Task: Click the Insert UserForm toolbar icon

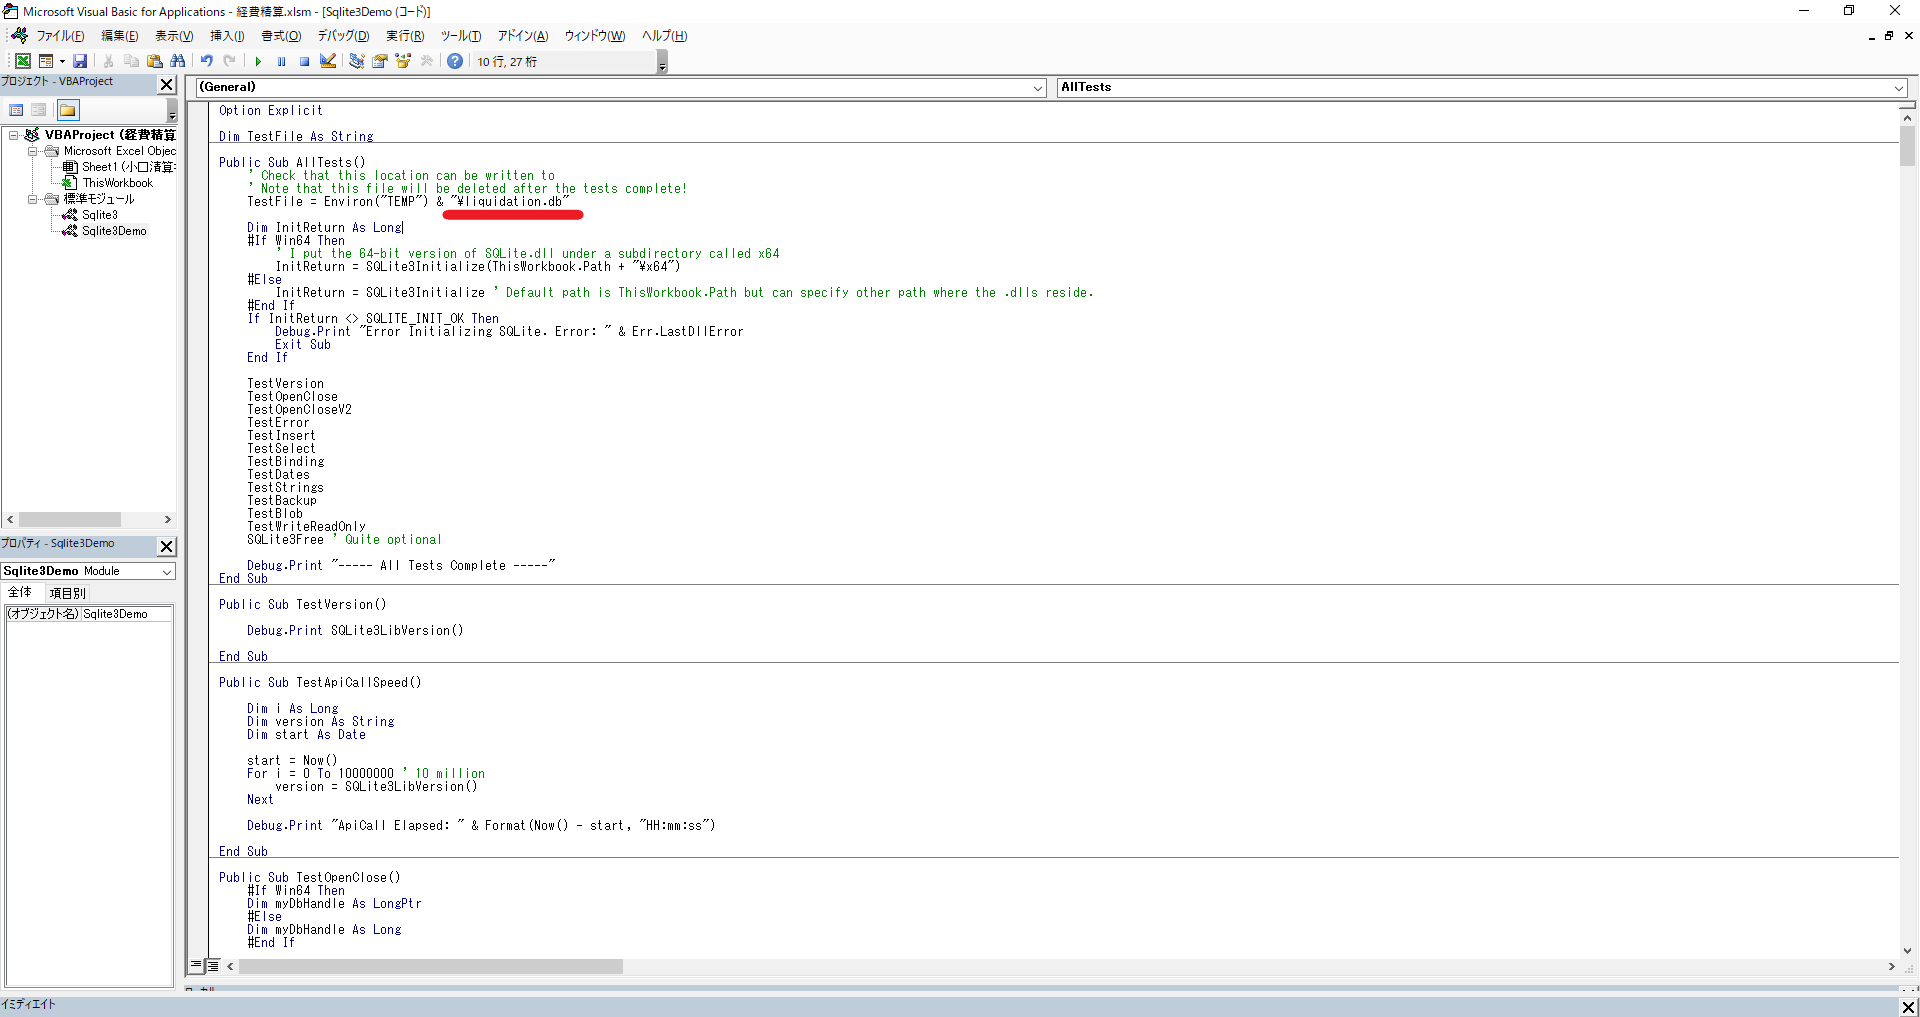Action: click(x=45, y=61)
